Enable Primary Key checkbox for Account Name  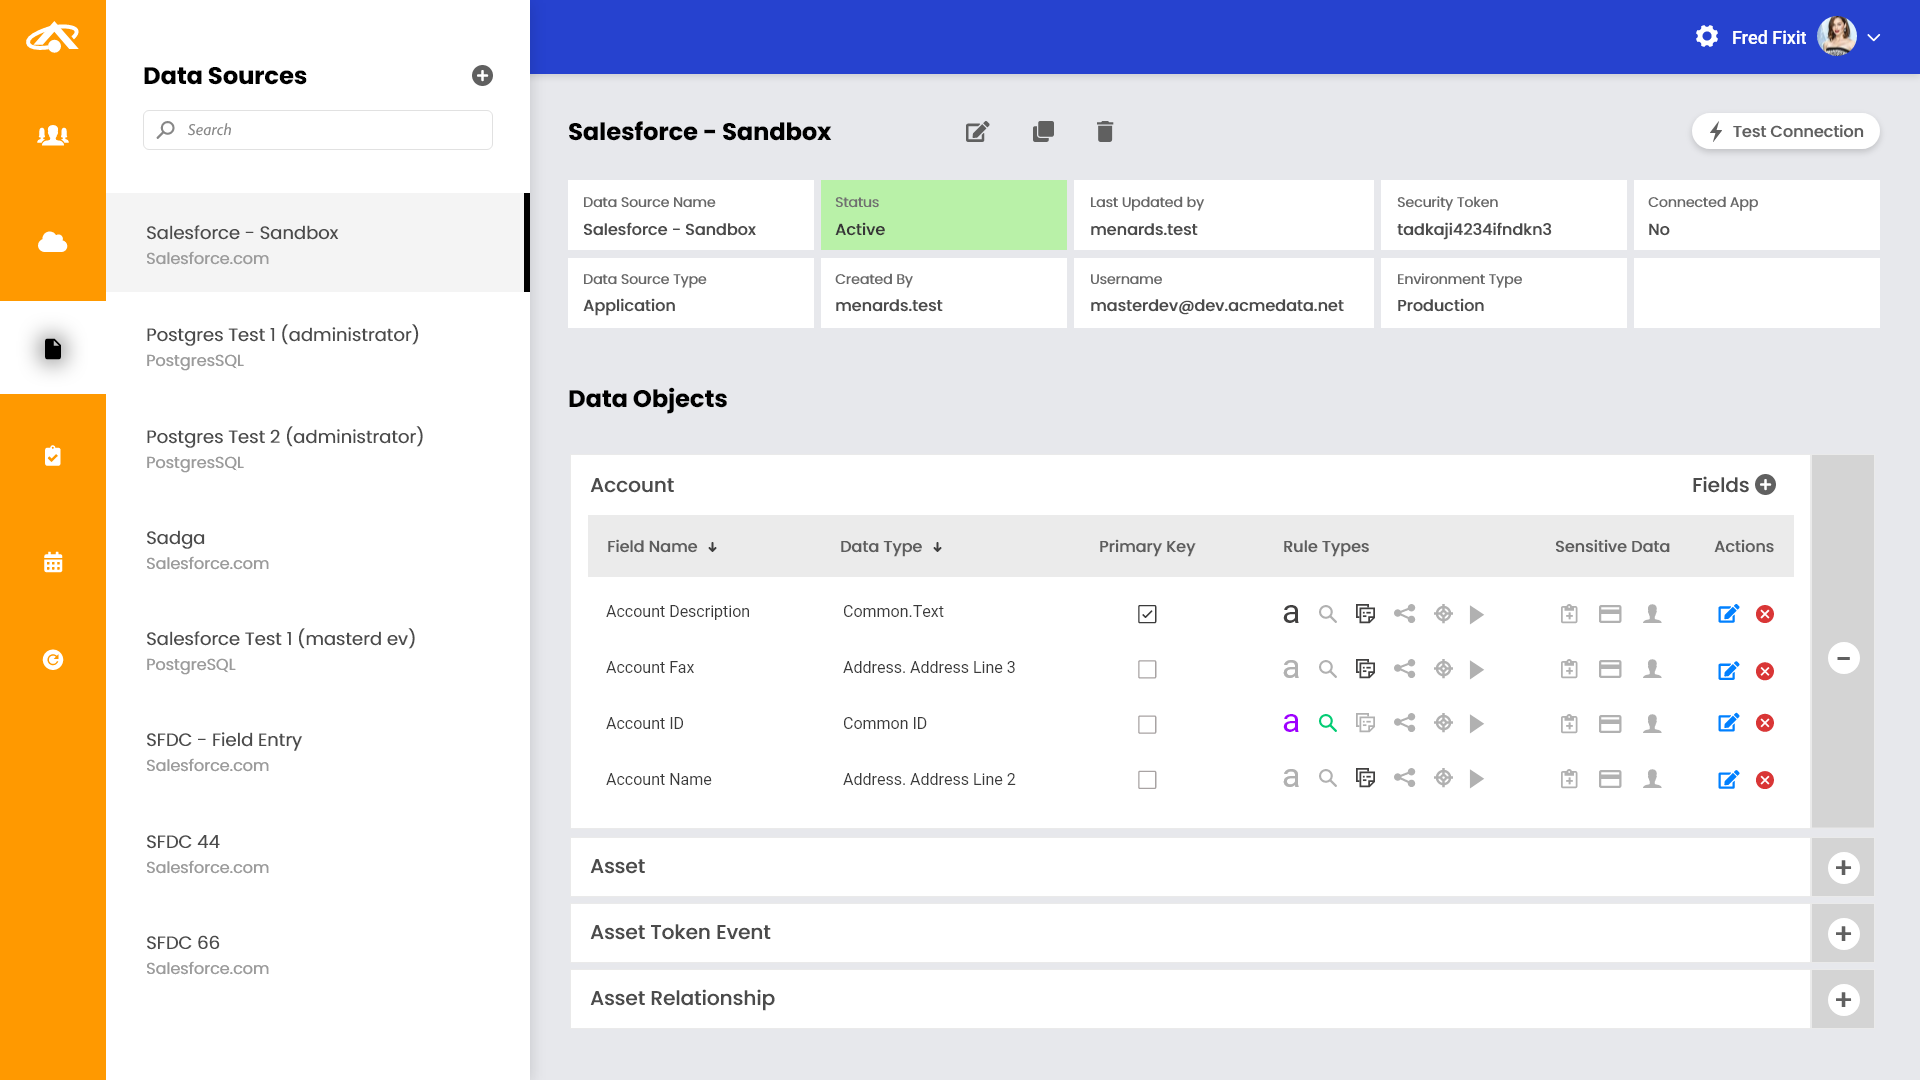[1147, 780]
